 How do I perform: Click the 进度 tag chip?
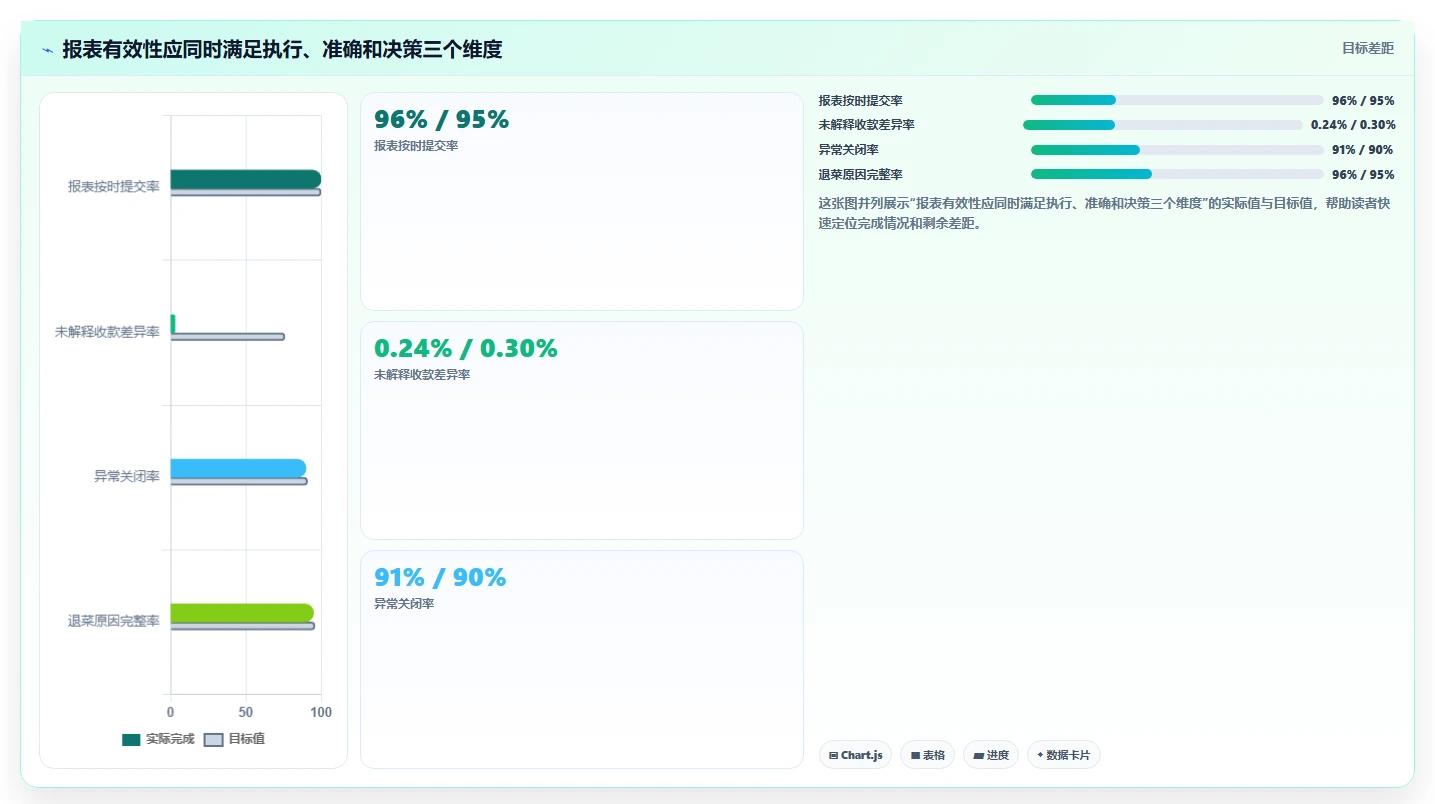pos(991,755)
